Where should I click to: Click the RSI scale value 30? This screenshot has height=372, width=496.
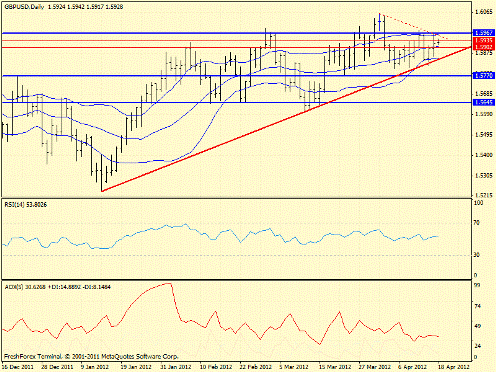click(477, 255)
